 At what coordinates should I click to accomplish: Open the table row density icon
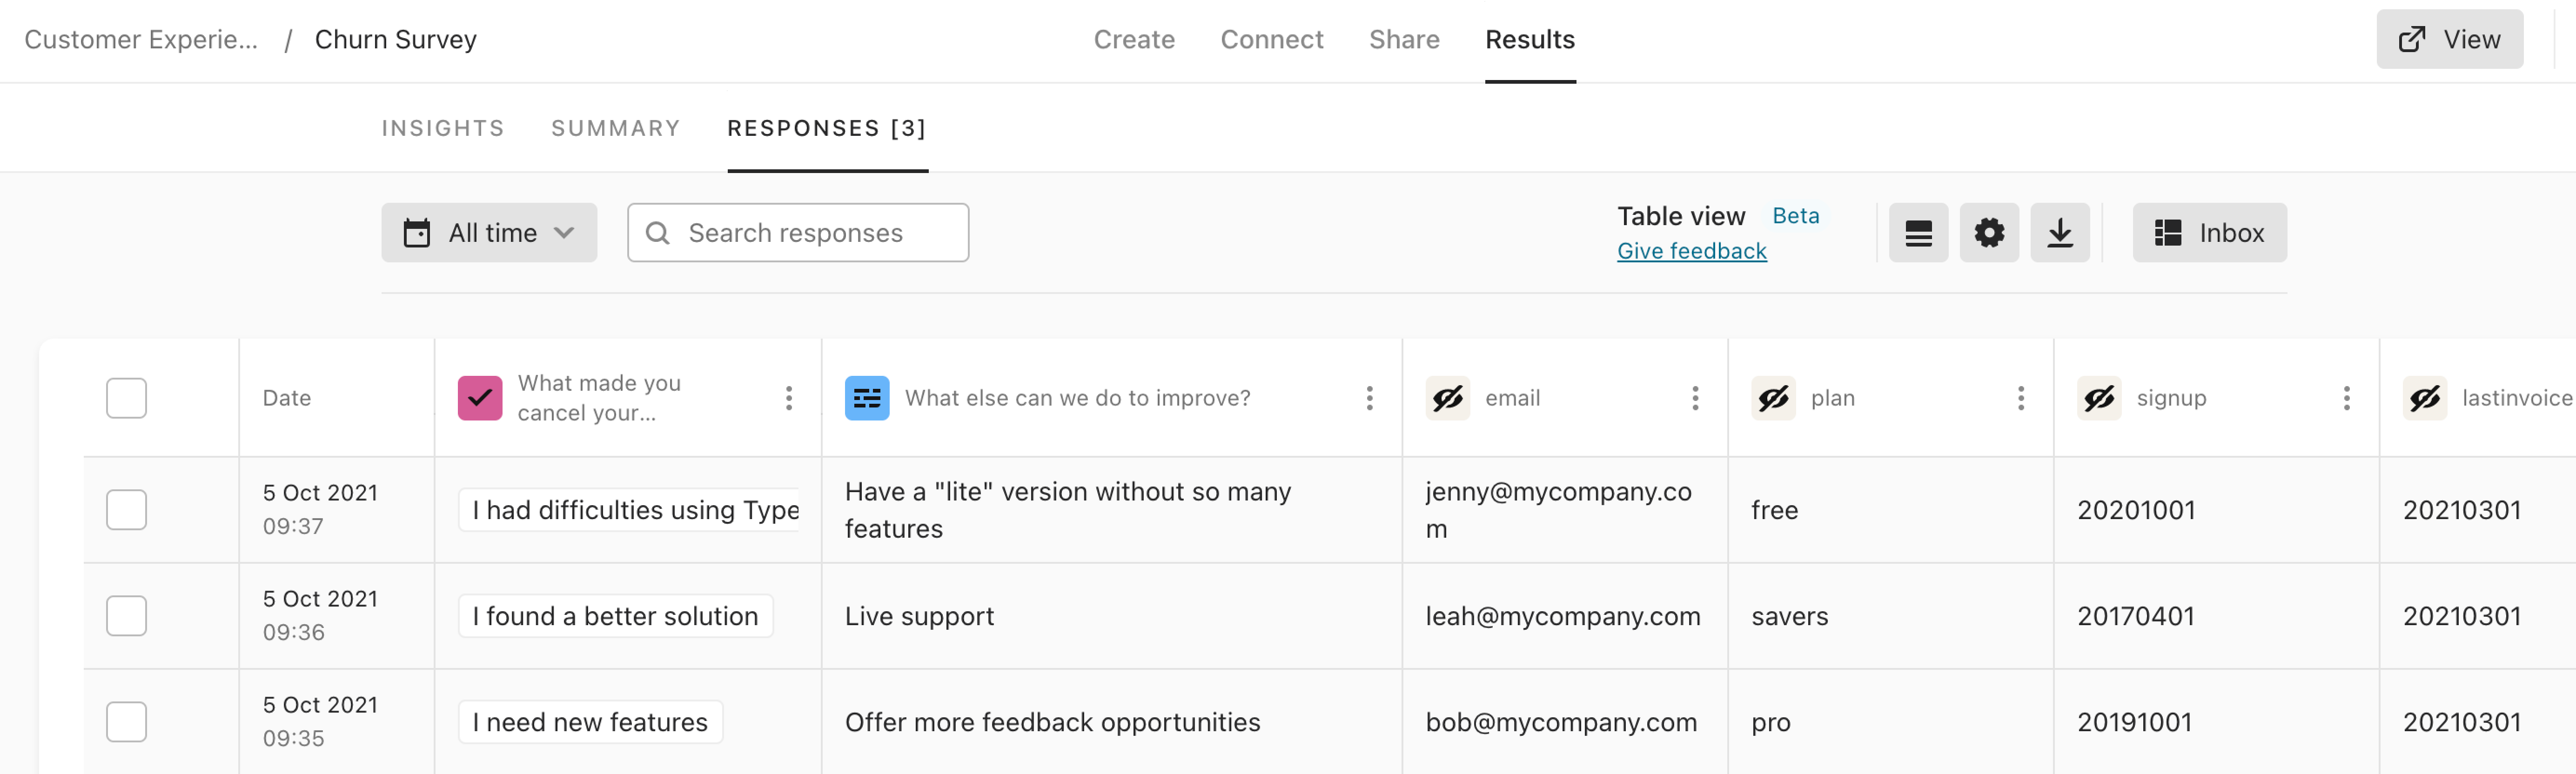[1918, 233]
